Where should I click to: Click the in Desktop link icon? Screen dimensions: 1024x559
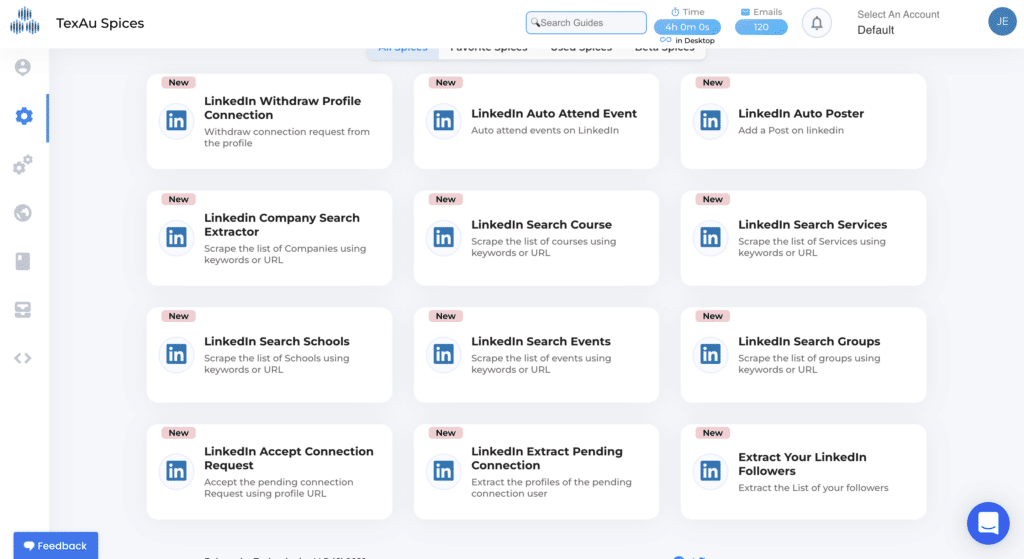[665, 40]
